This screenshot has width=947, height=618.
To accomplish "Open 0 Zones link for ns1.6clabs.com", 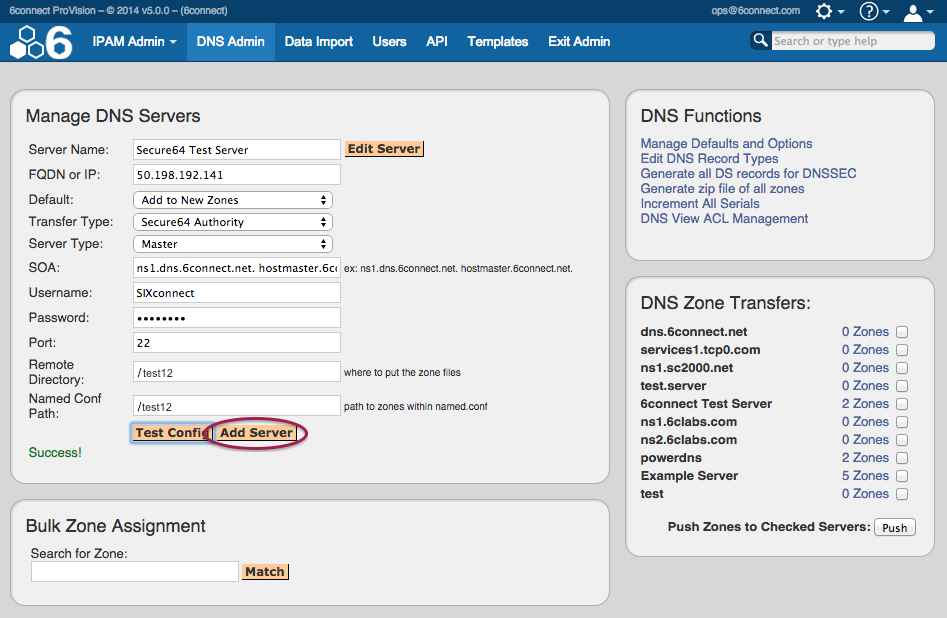I will [x=865, y=422].
